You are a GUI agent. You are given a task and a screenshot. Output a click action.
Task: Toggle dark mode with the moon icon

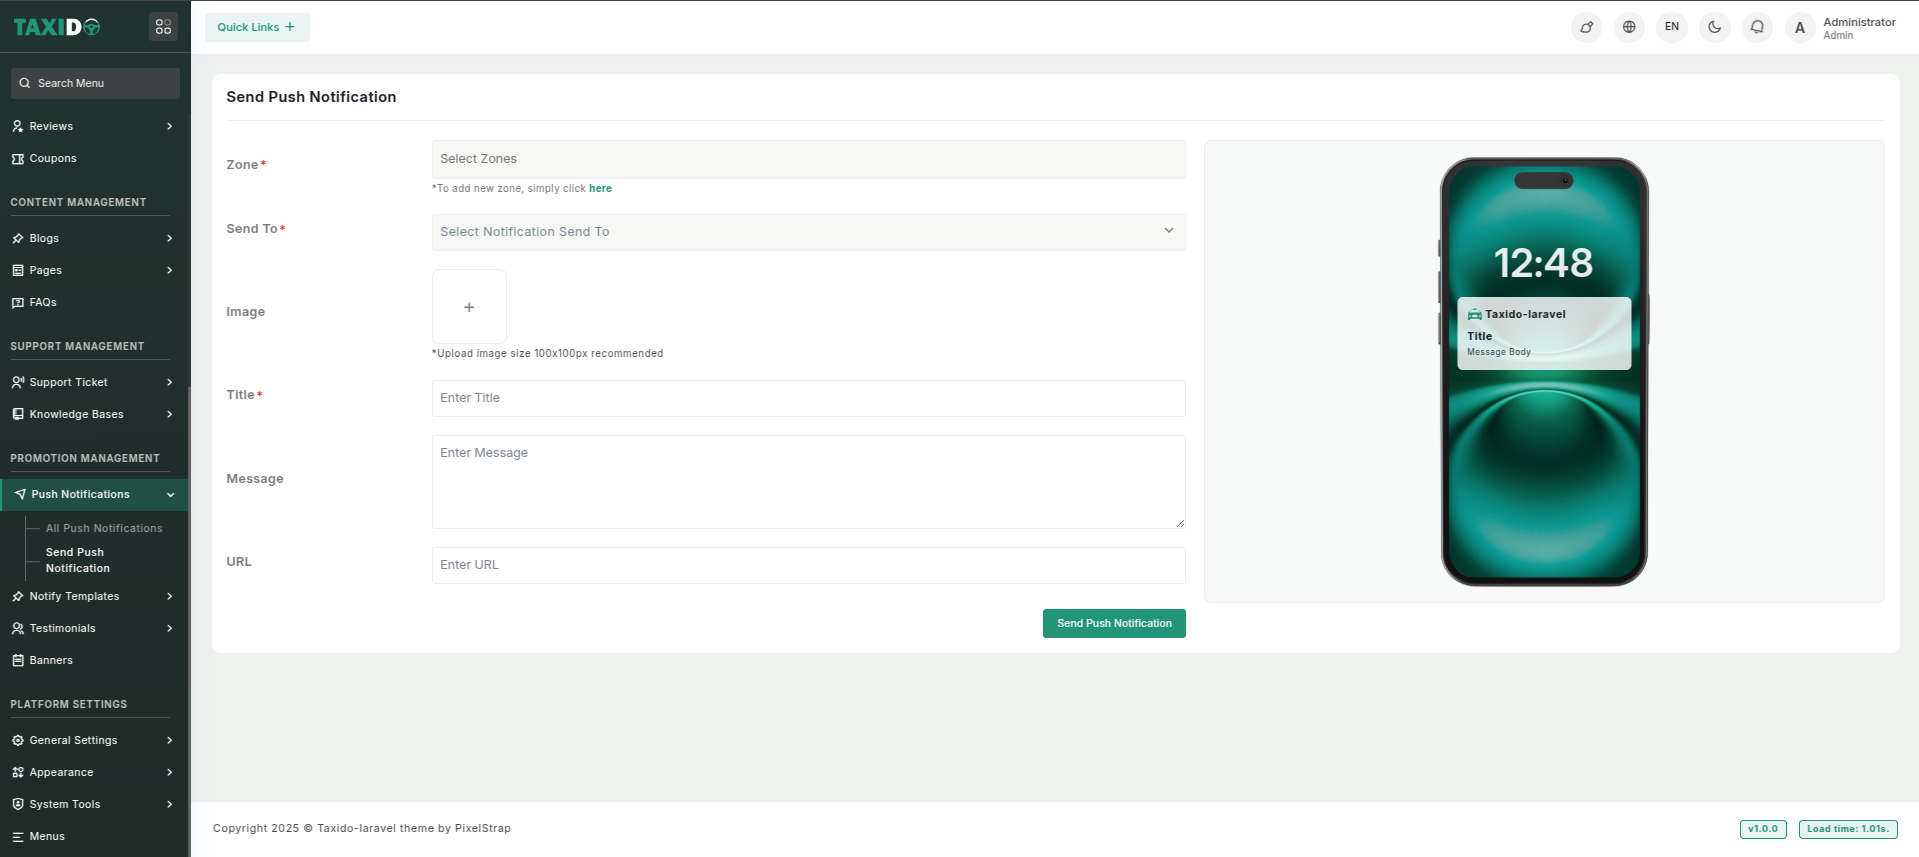coord(1714,27)
